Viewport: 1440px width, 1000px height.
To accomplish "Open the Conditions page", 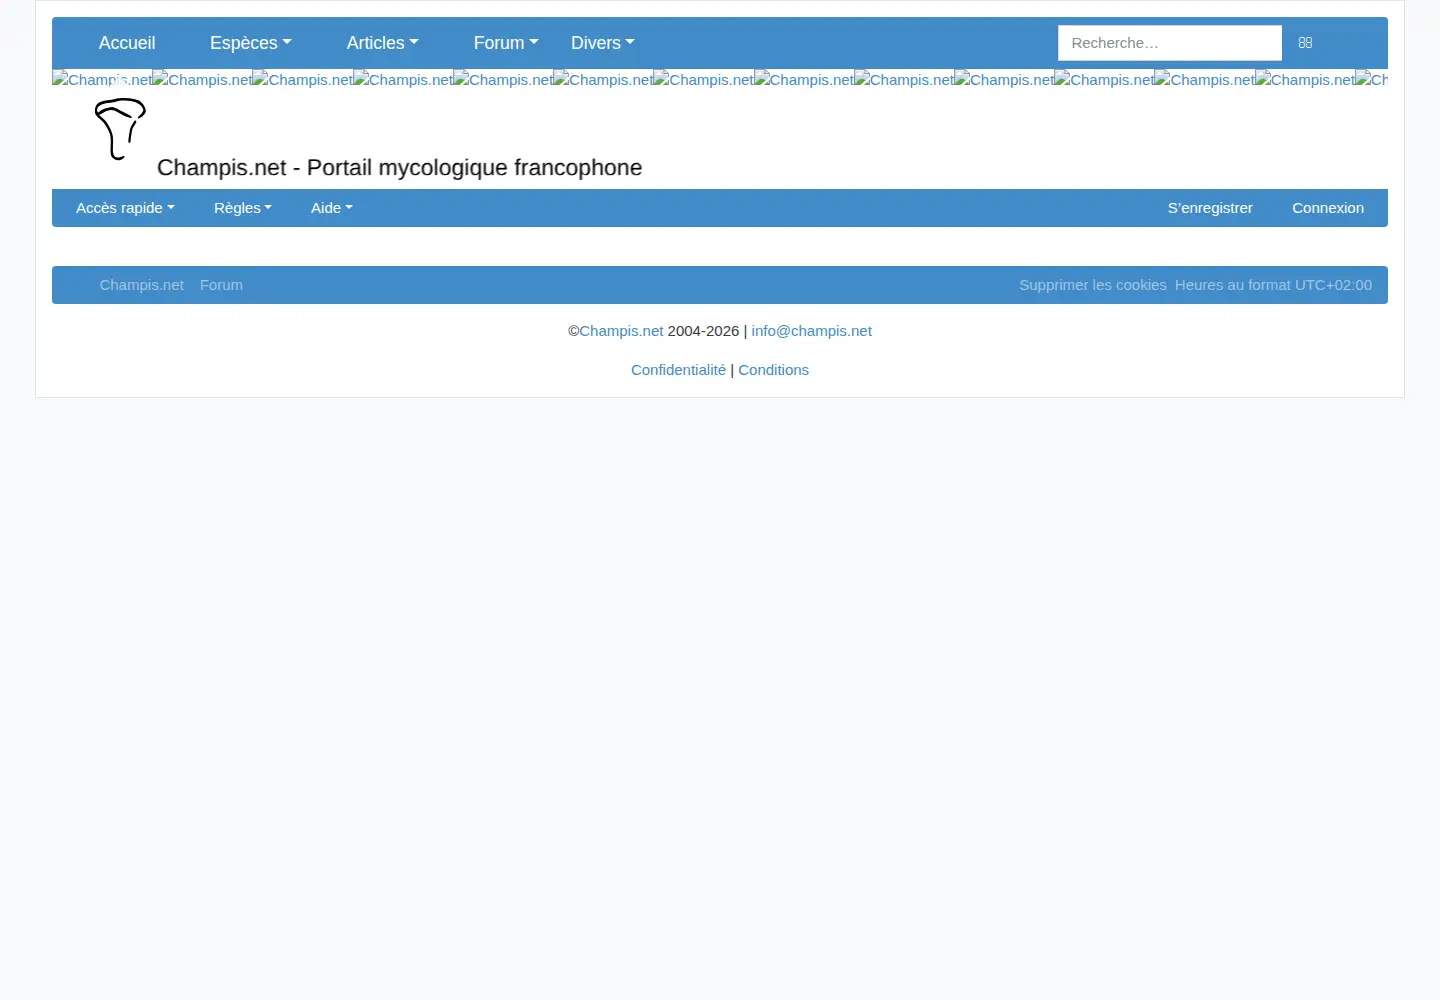I will (x=773, y=370).
